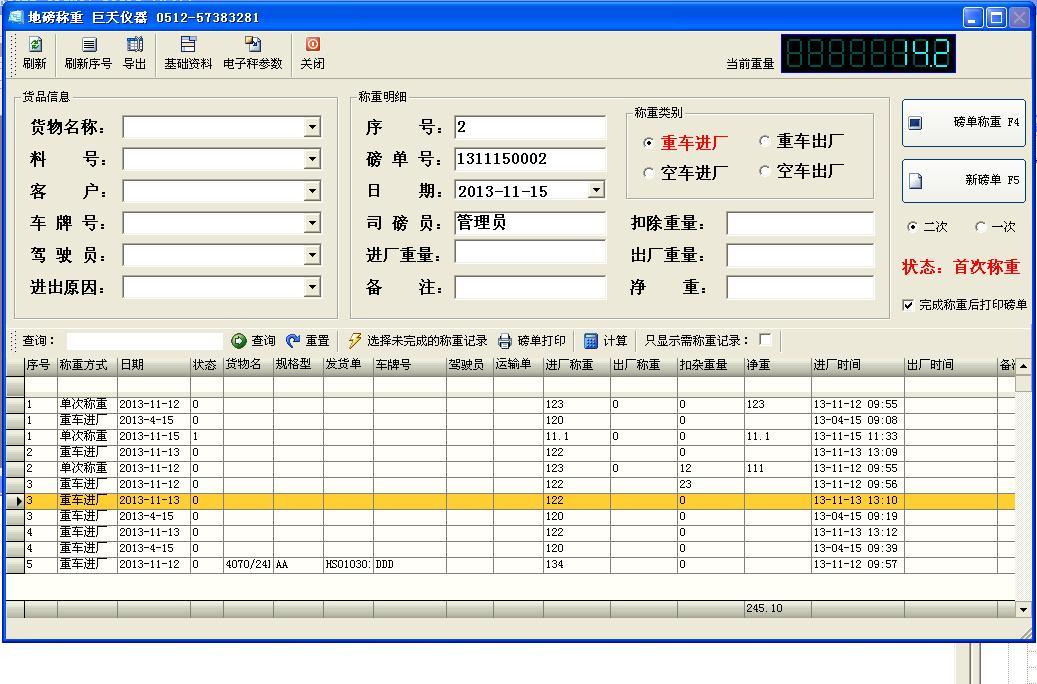Select the 重车出厂 radio button
Image resolution: width=1037 pixels, height=684 pixels.
click(x=765, y=142)
